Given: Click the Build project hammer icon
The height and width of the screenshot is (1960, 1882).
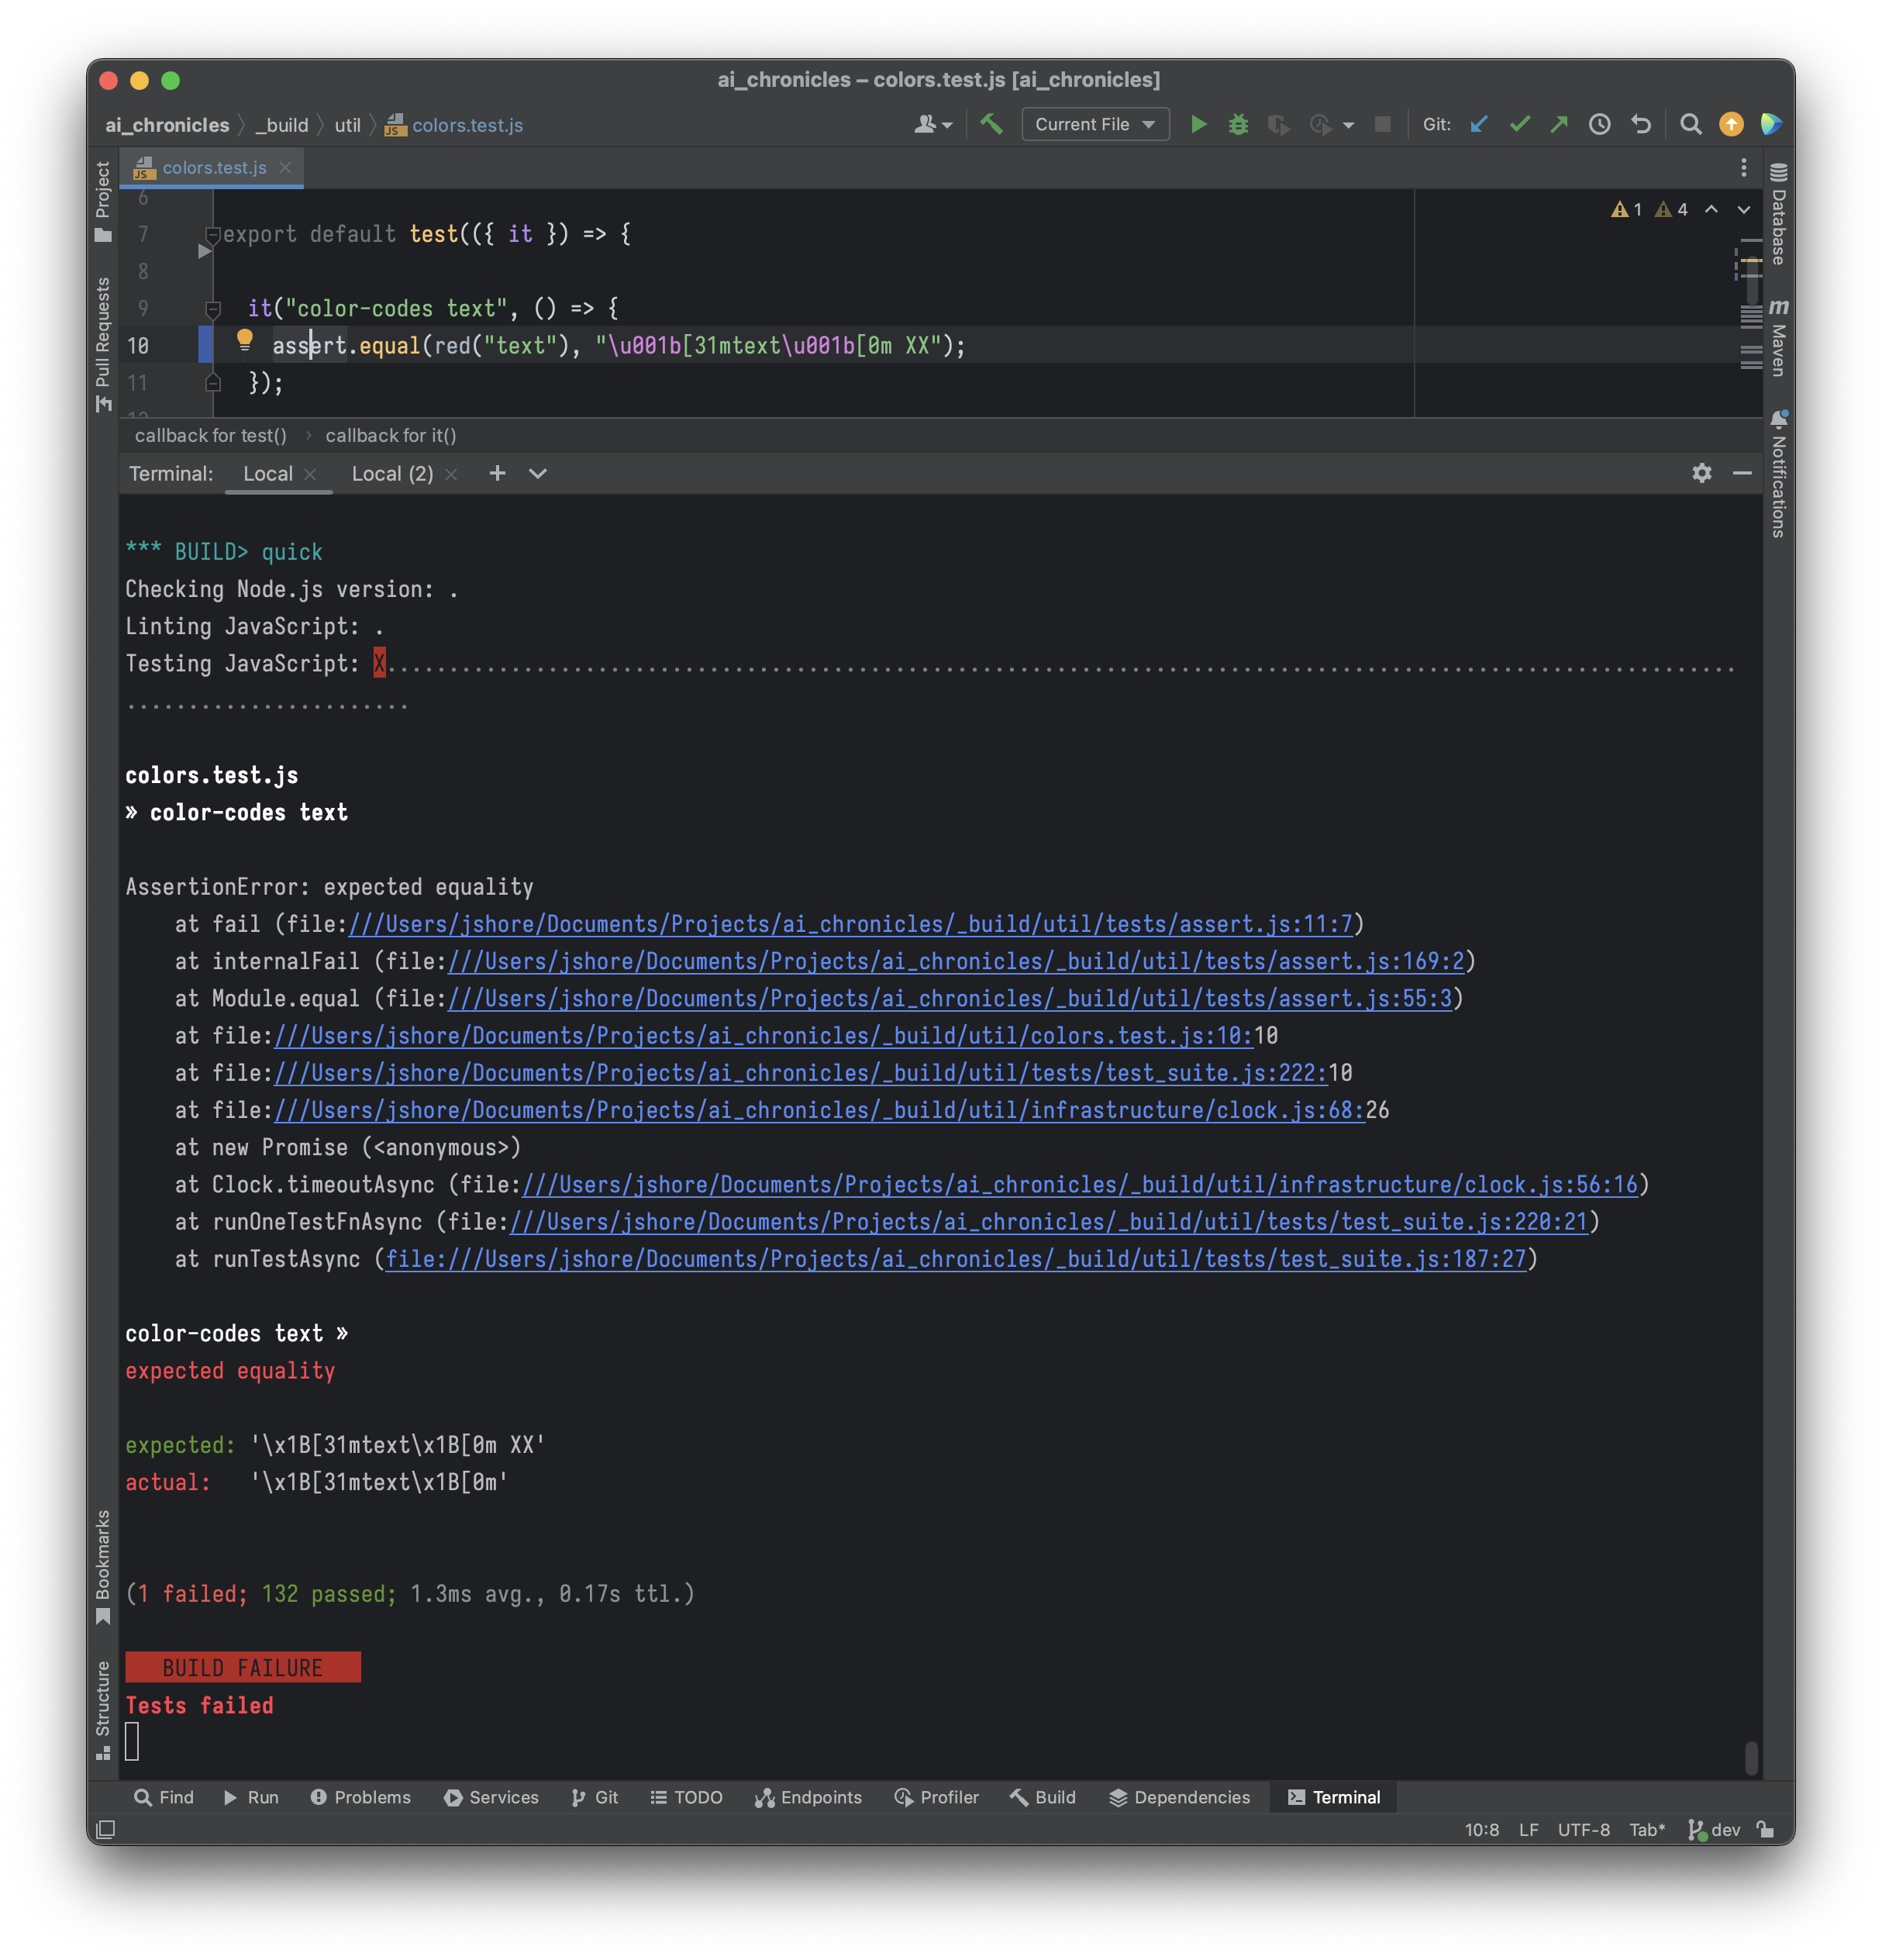Looking at the screenshot, I should click(x=991, y=124).
